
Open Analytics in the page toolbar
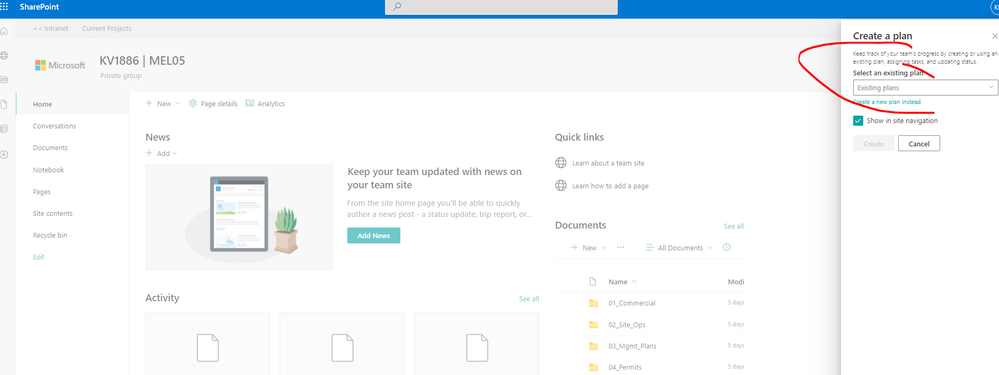[265, 103]
